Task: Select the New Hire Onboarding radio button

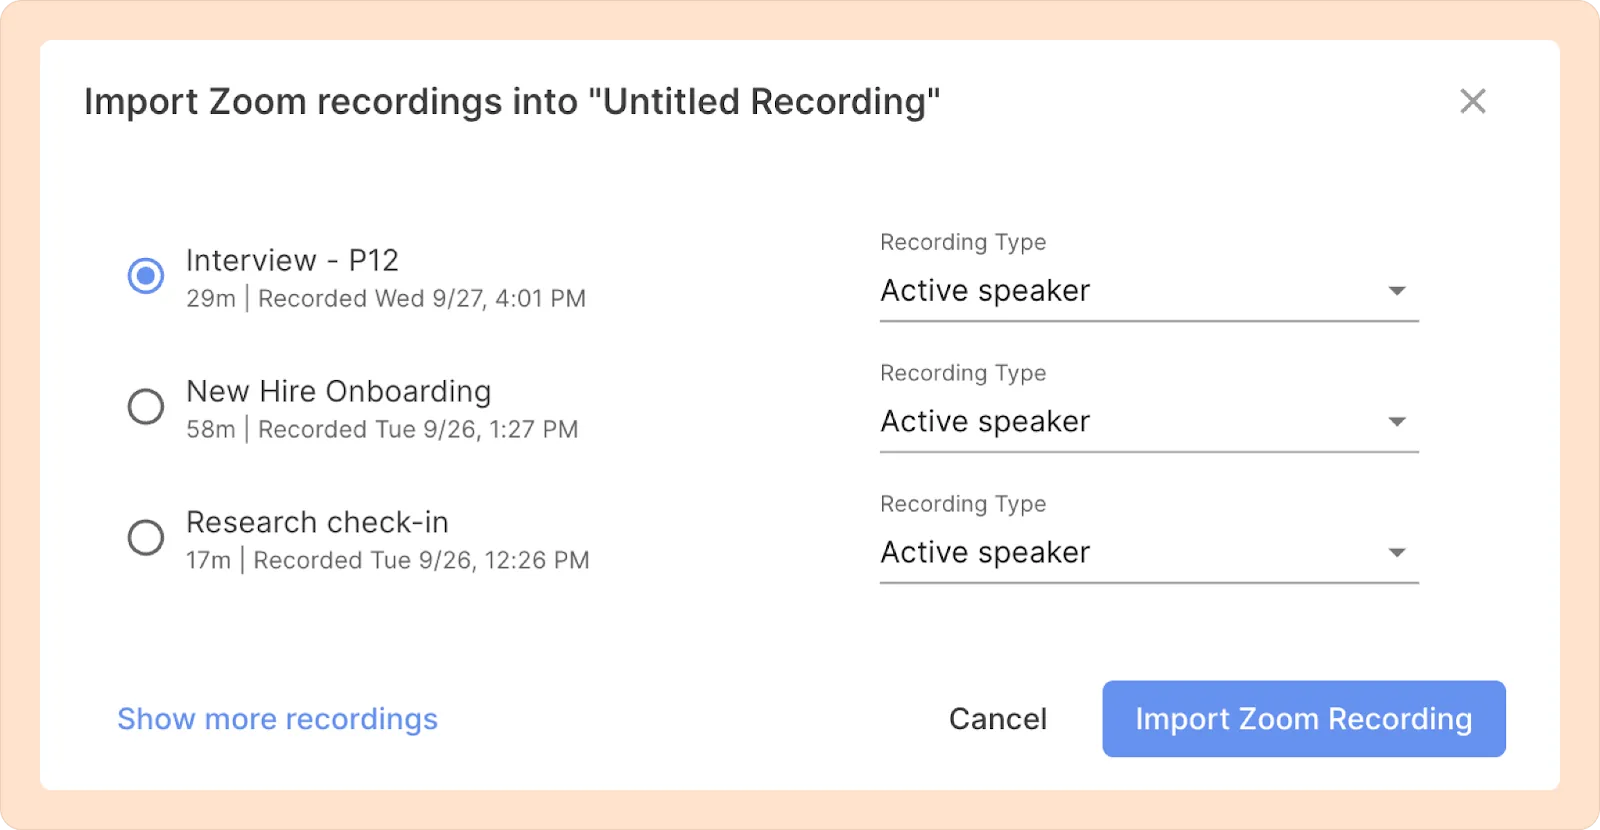Action: [x=146, y=406]
